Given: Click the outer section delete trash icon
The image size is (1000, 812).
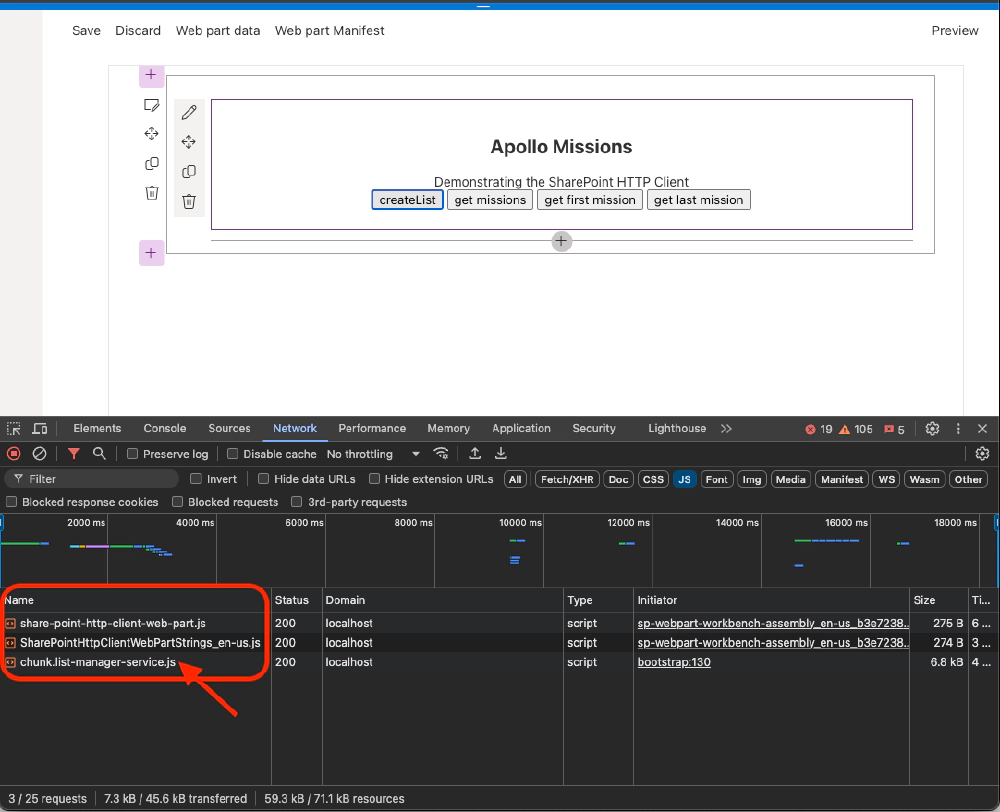Looking at the screenshot, I should pos(151,193).
